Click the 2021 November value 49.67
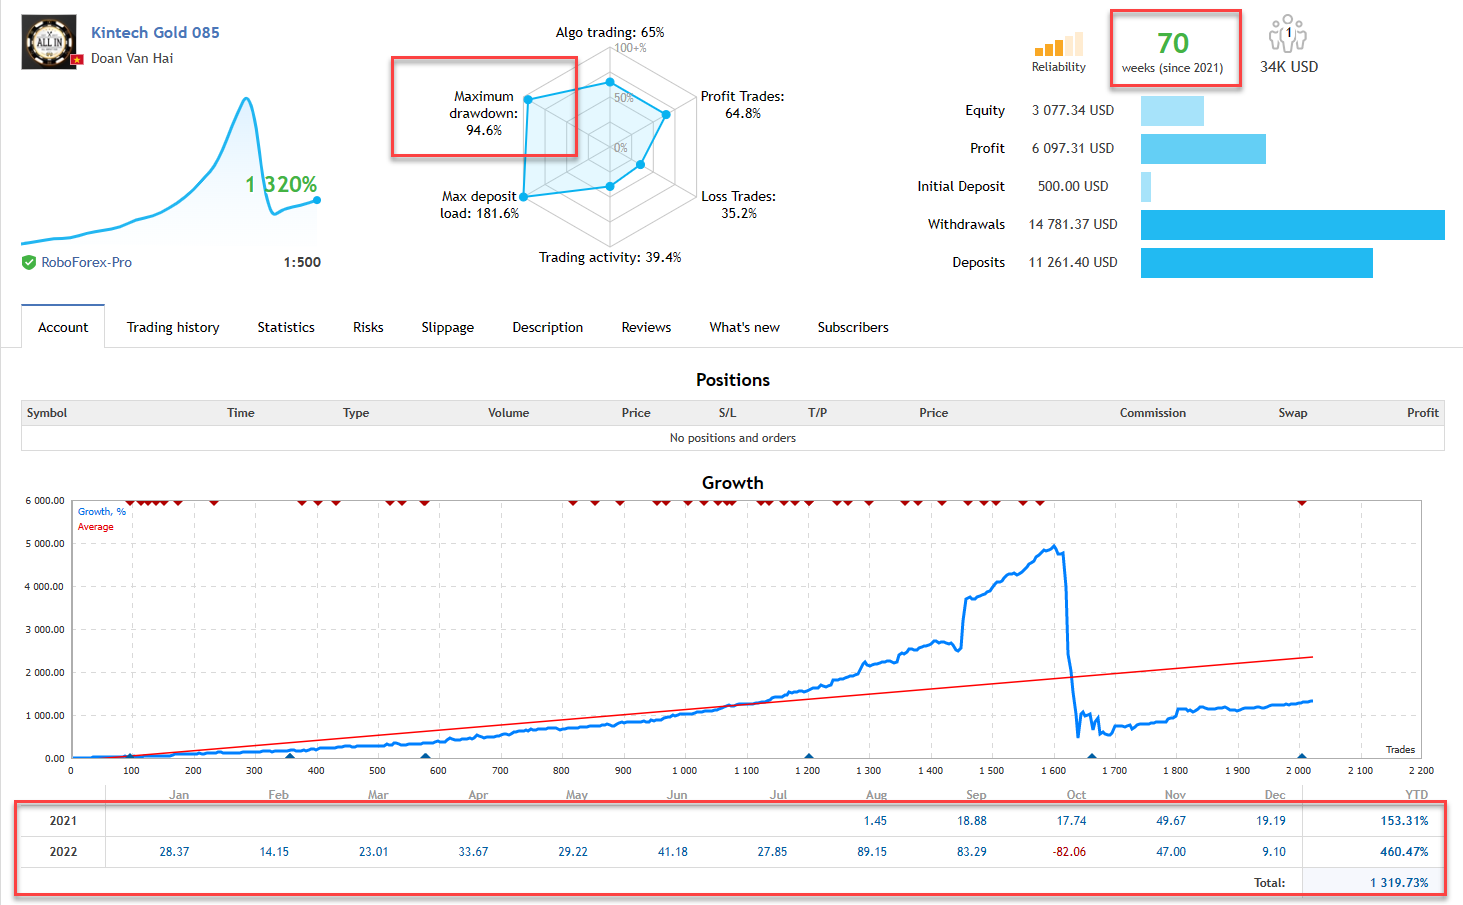 click(x=1171, y=820)
